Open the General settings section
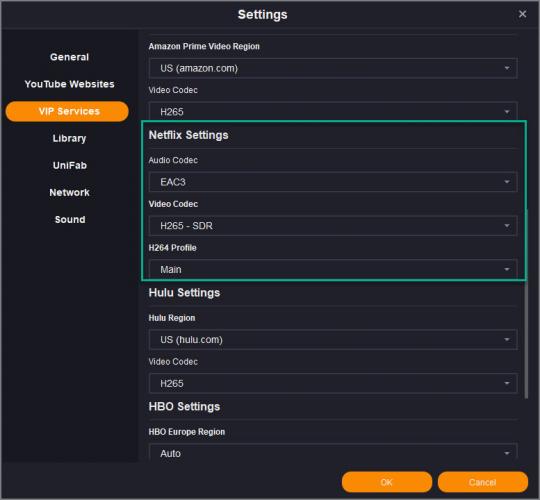This screenshot has height=500, width=540. tap(69, 57)
